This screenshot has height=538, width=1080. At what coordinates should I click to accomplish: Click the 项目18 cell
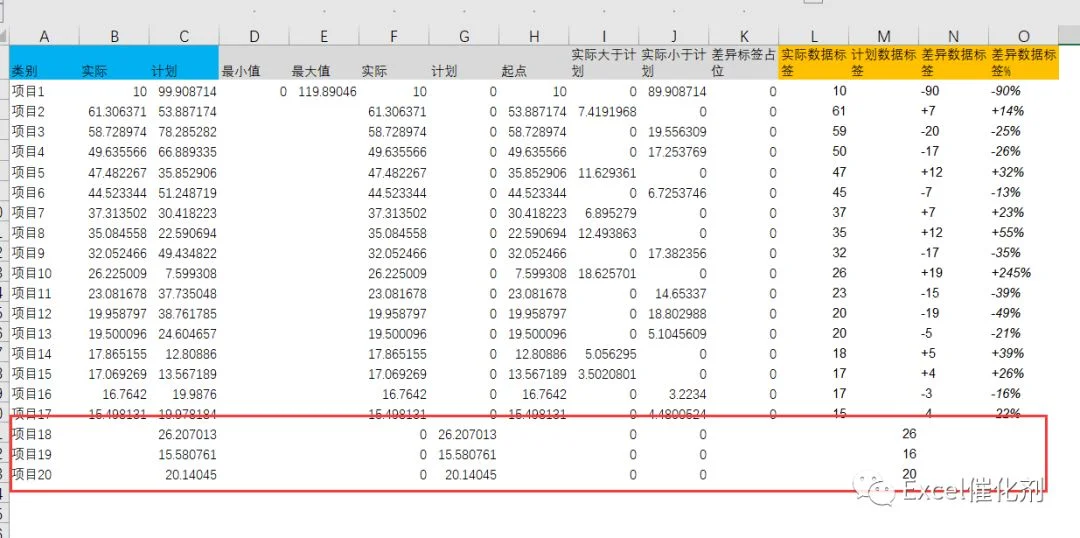click(44, 435)
